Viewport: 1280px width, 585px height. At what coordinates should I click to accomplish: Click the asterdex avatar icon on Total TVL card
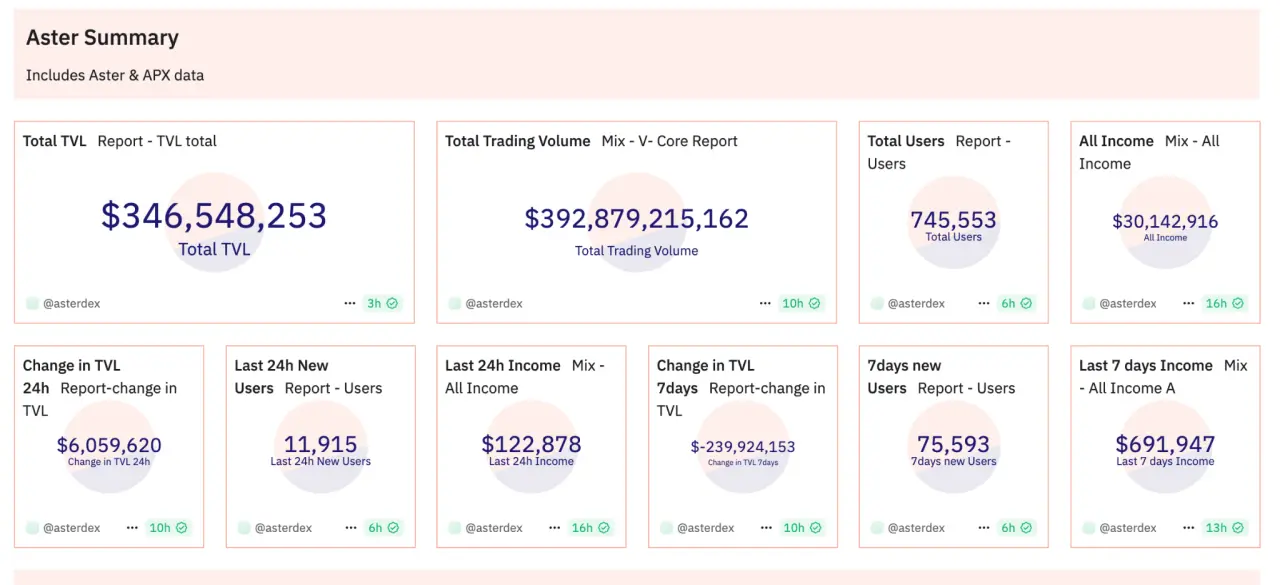[33, 303]
